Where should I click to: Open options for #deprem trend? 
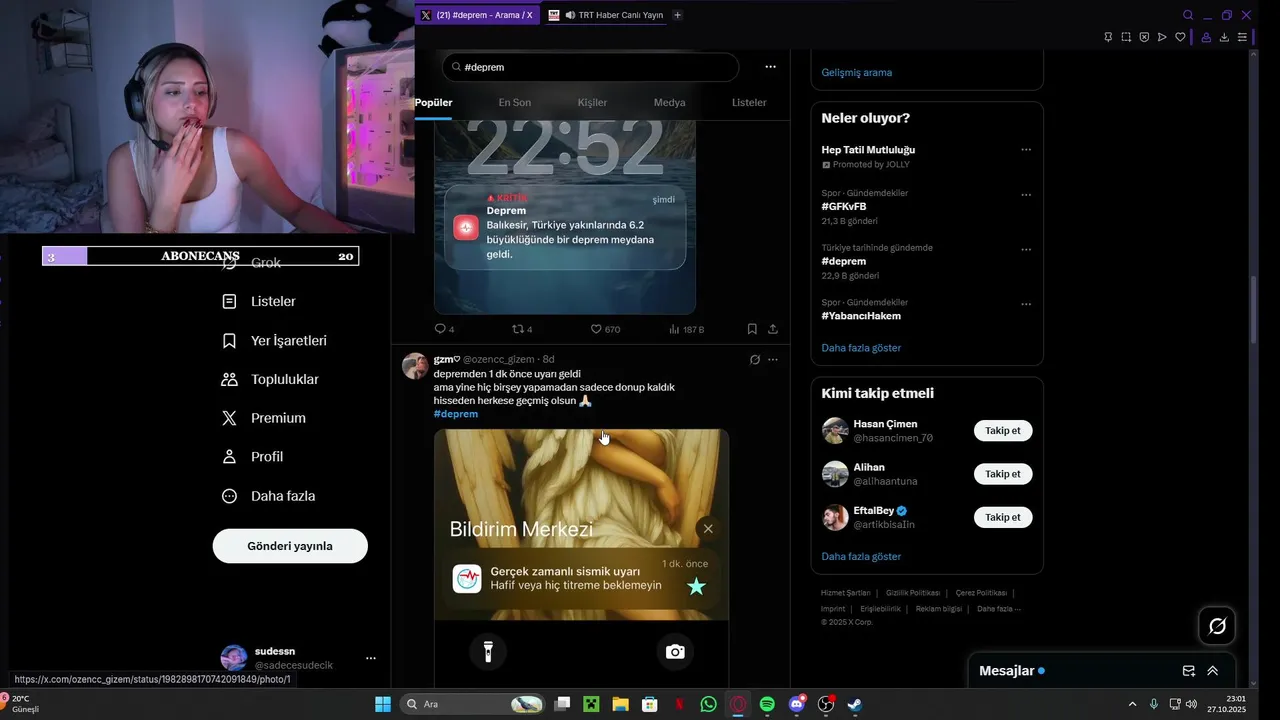tap(1026, 250)
